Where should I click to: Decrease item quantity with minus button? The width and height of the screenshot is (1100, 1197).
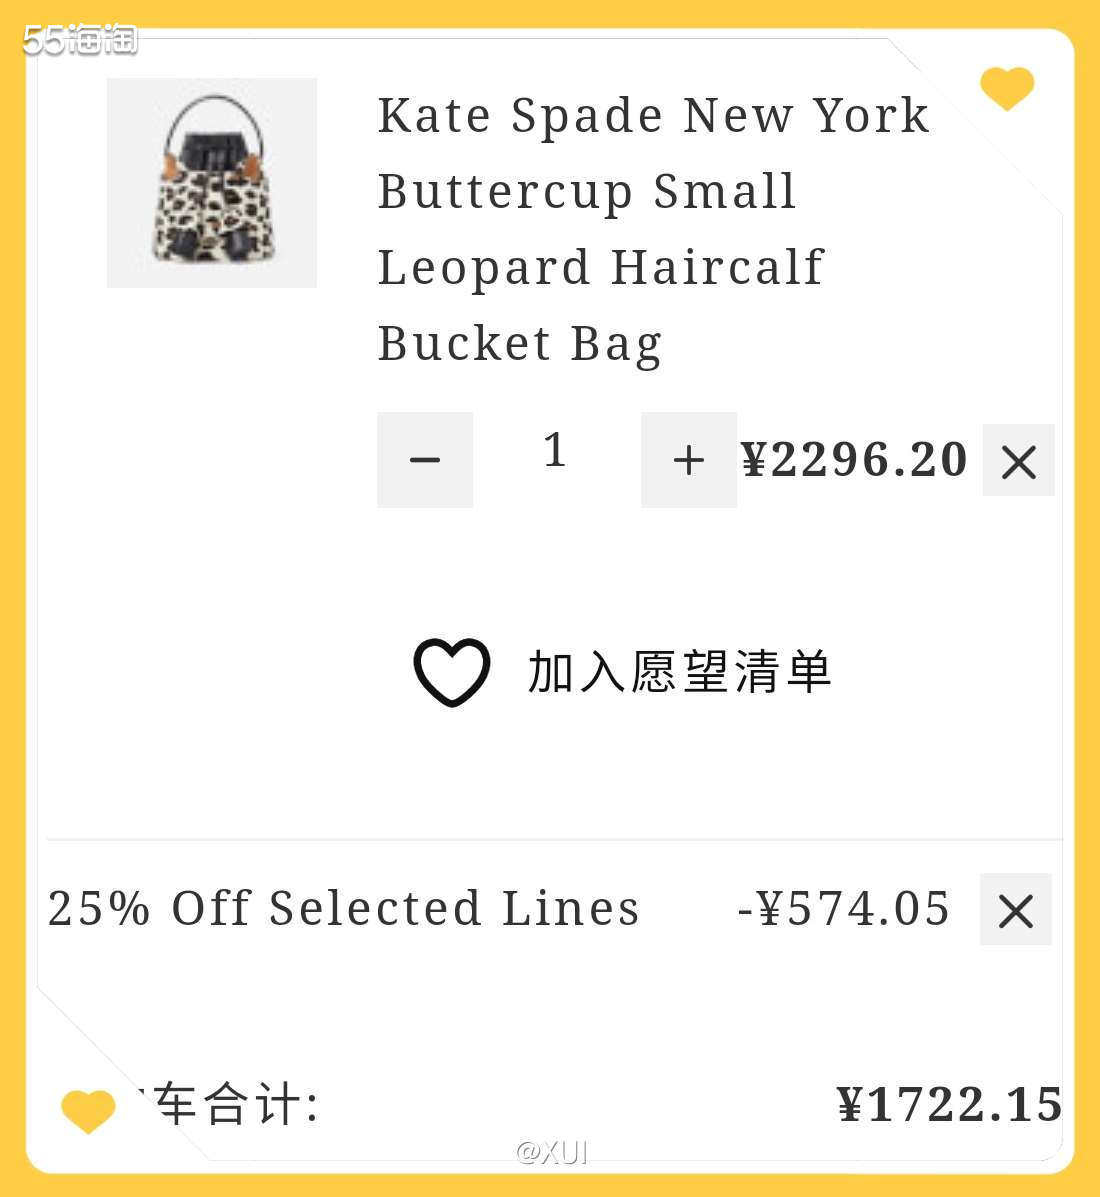[x=425, y=460]
